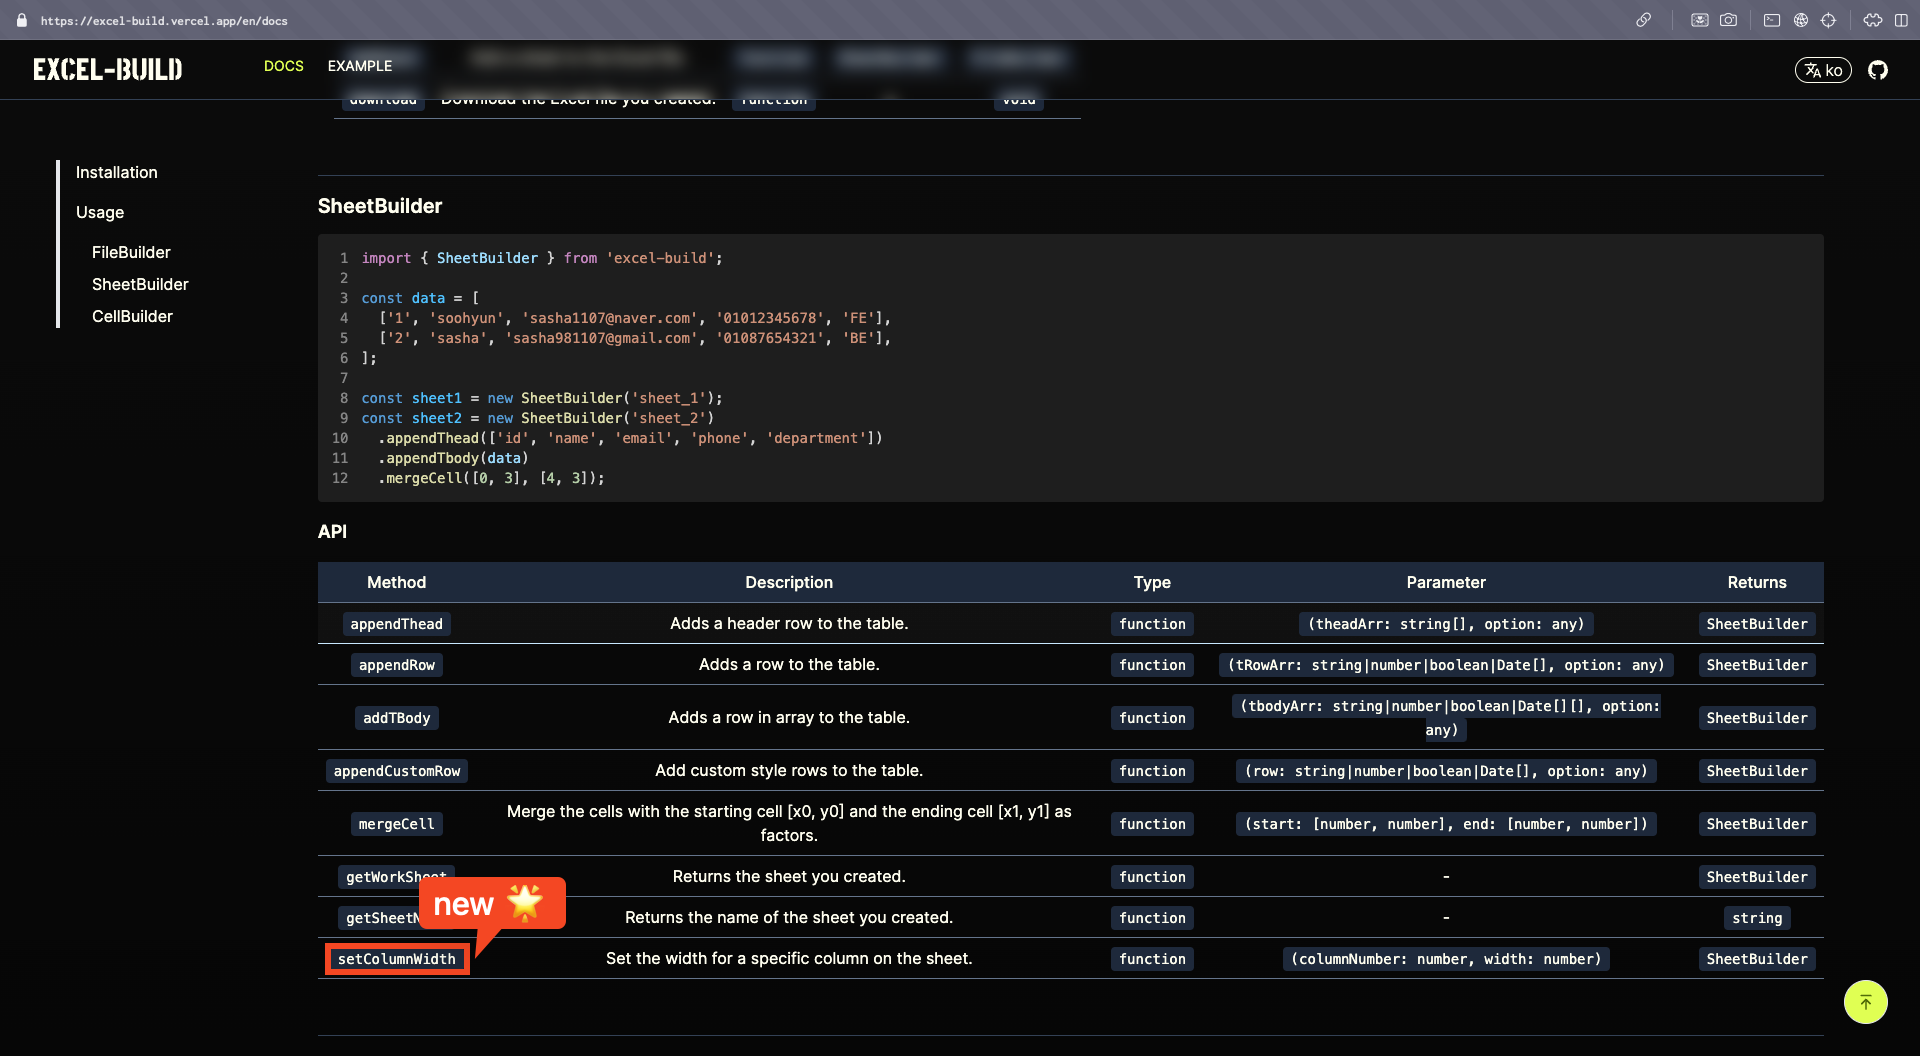
Task: Jump to FileBuilder in the sidebar
Action: coord(131,252)
